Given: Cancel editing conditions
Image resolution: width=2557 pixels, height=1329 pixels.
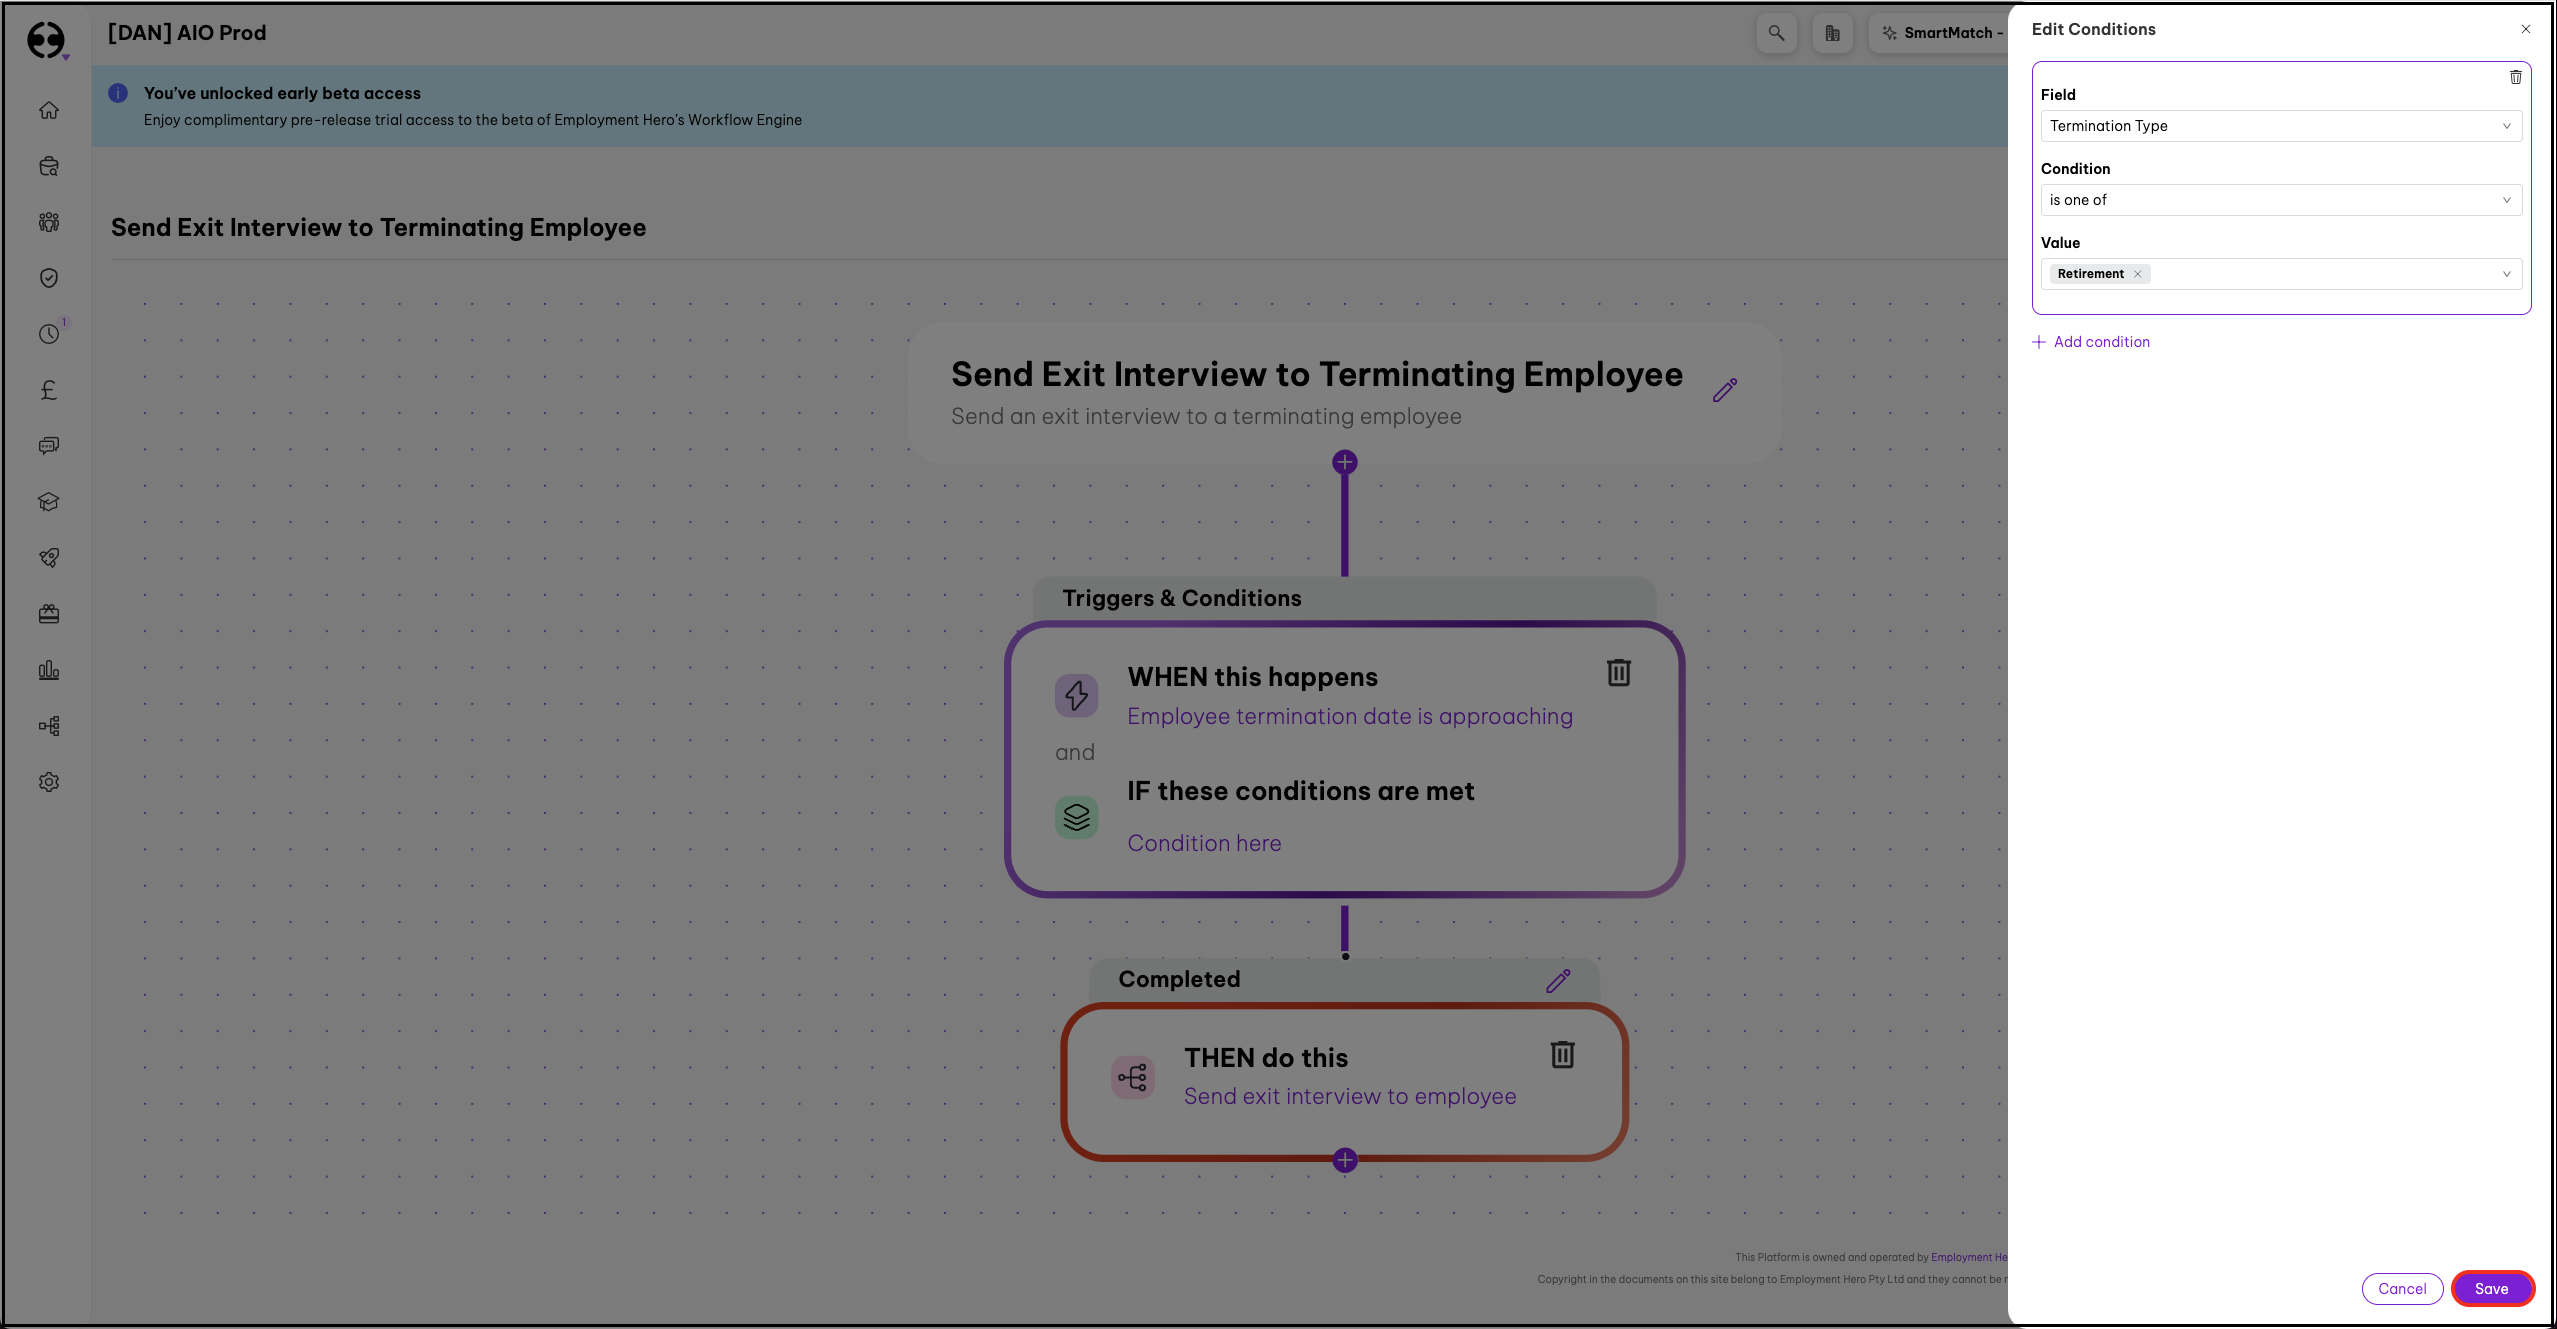Looking at the screenshot, I should [2401, 1289].
